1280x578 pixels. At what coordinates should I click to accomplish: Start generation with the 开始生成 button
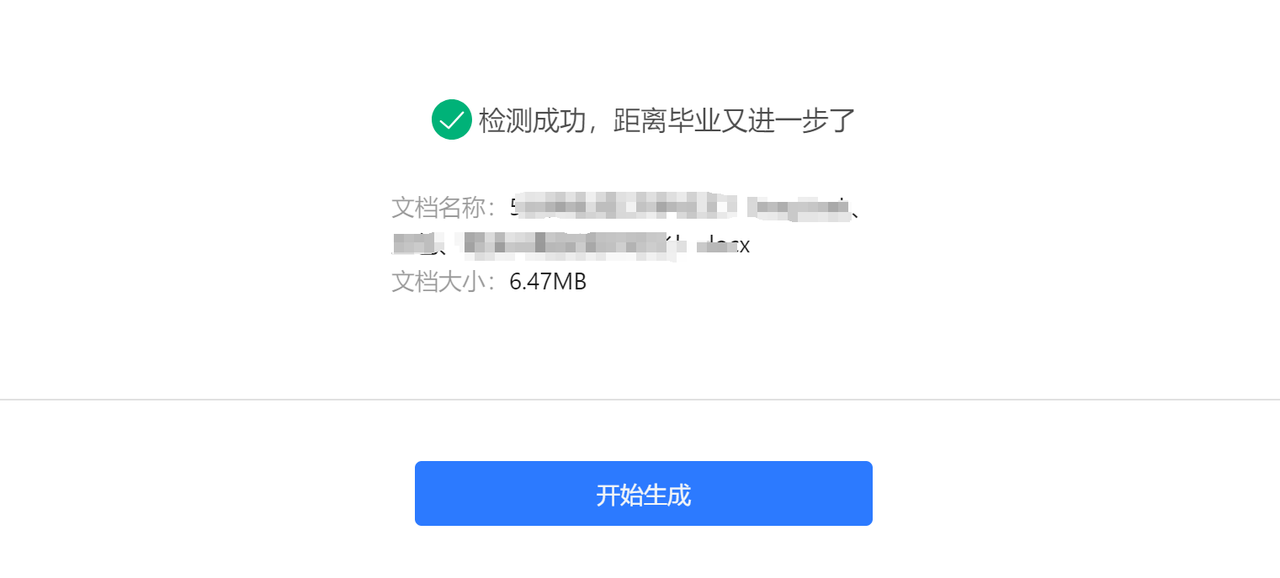click(x=644, y=494)
